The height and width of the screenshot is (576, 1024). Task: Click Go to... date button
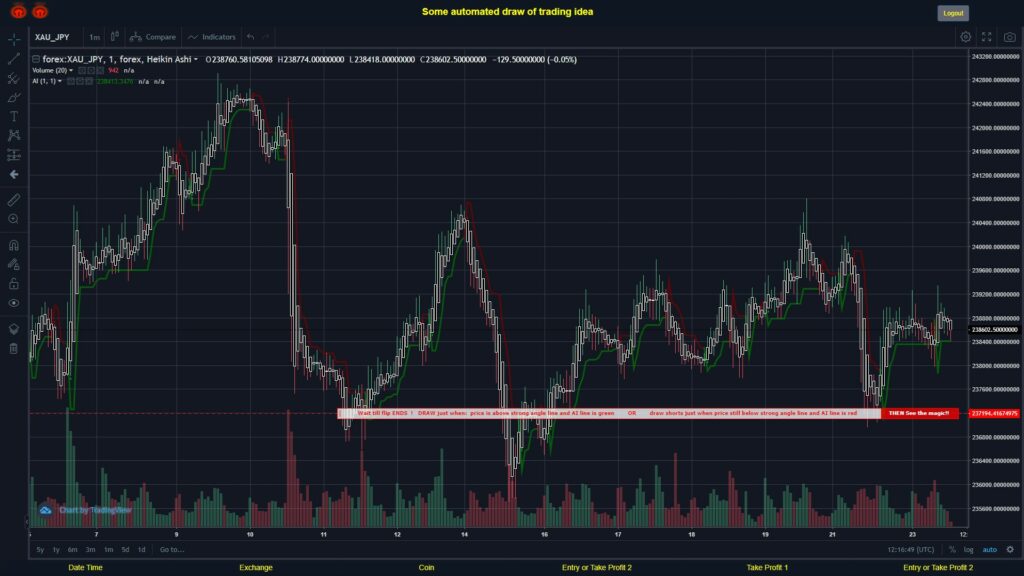pos(172,550)
